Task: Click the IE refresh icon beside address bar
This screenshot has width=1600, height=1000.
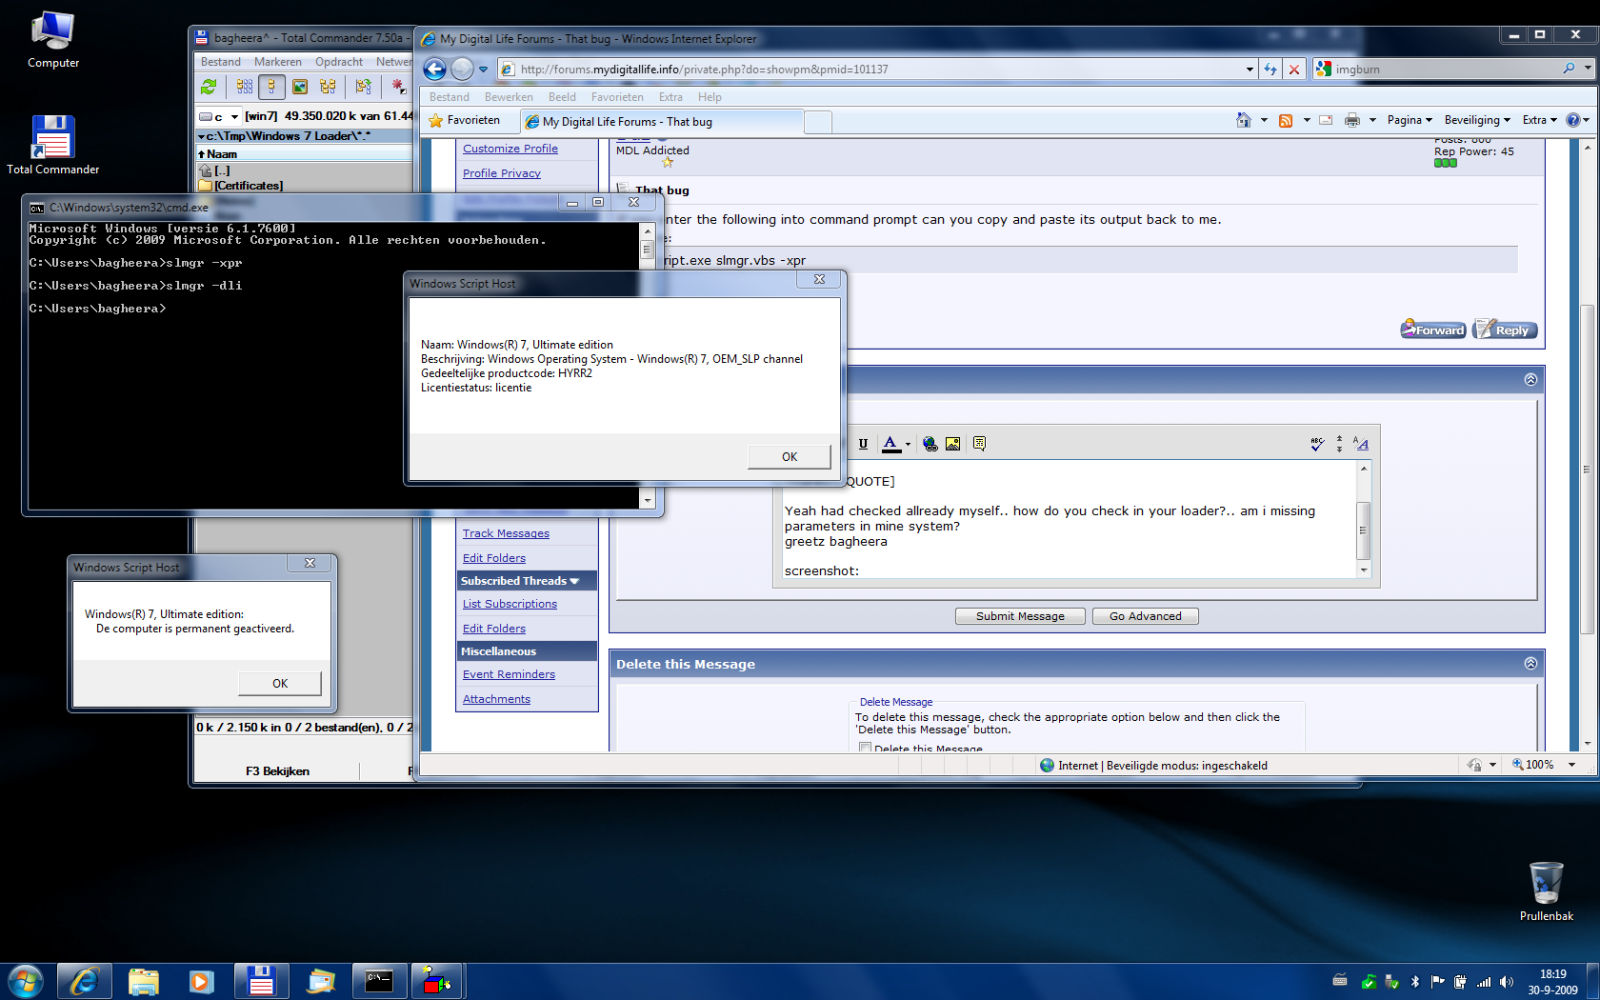Action: pyautogui.click(x=1270, y=69)
